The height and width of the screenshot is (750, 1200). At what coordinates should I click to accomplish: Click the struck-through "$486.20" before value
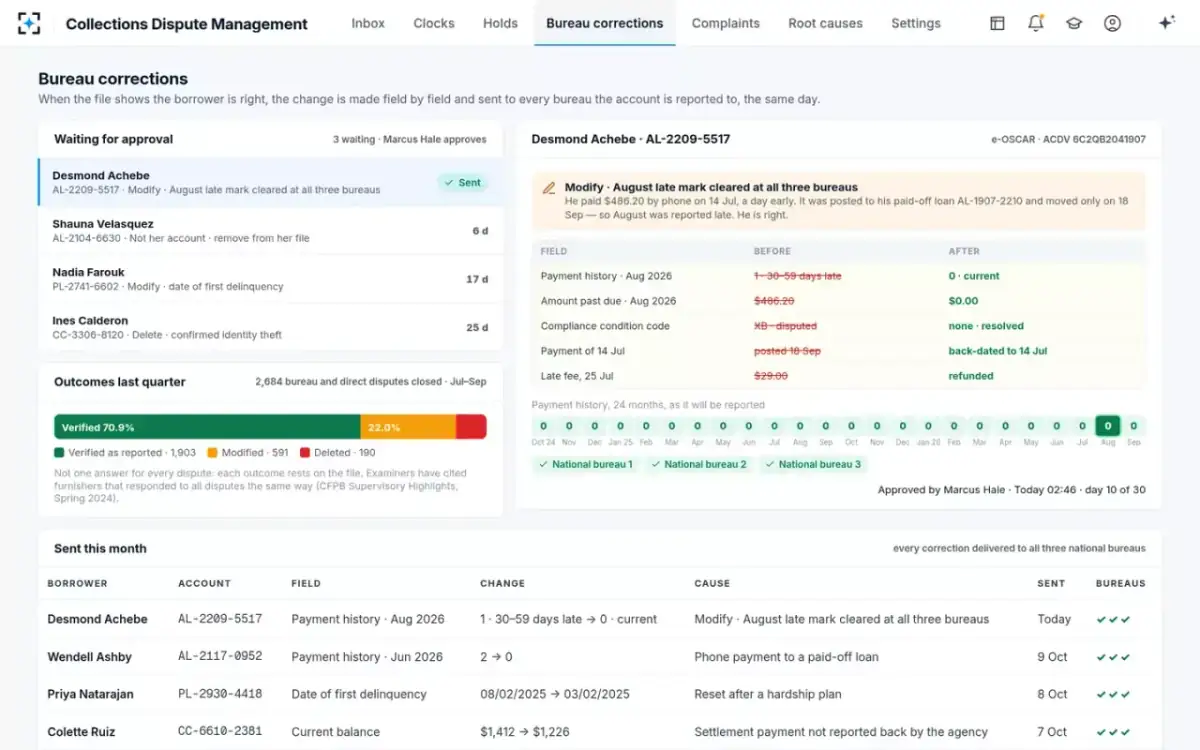(x=774, y=301)
